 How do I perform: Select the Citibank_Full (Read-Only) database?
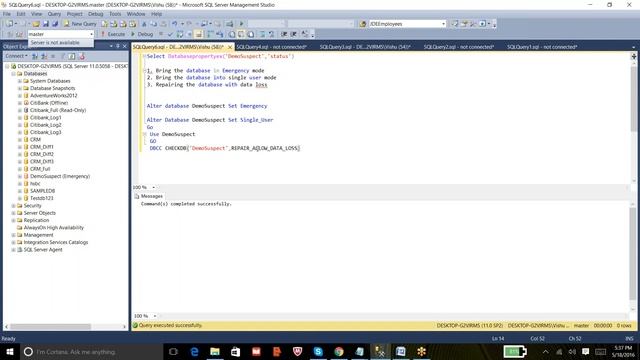[58, 110]
